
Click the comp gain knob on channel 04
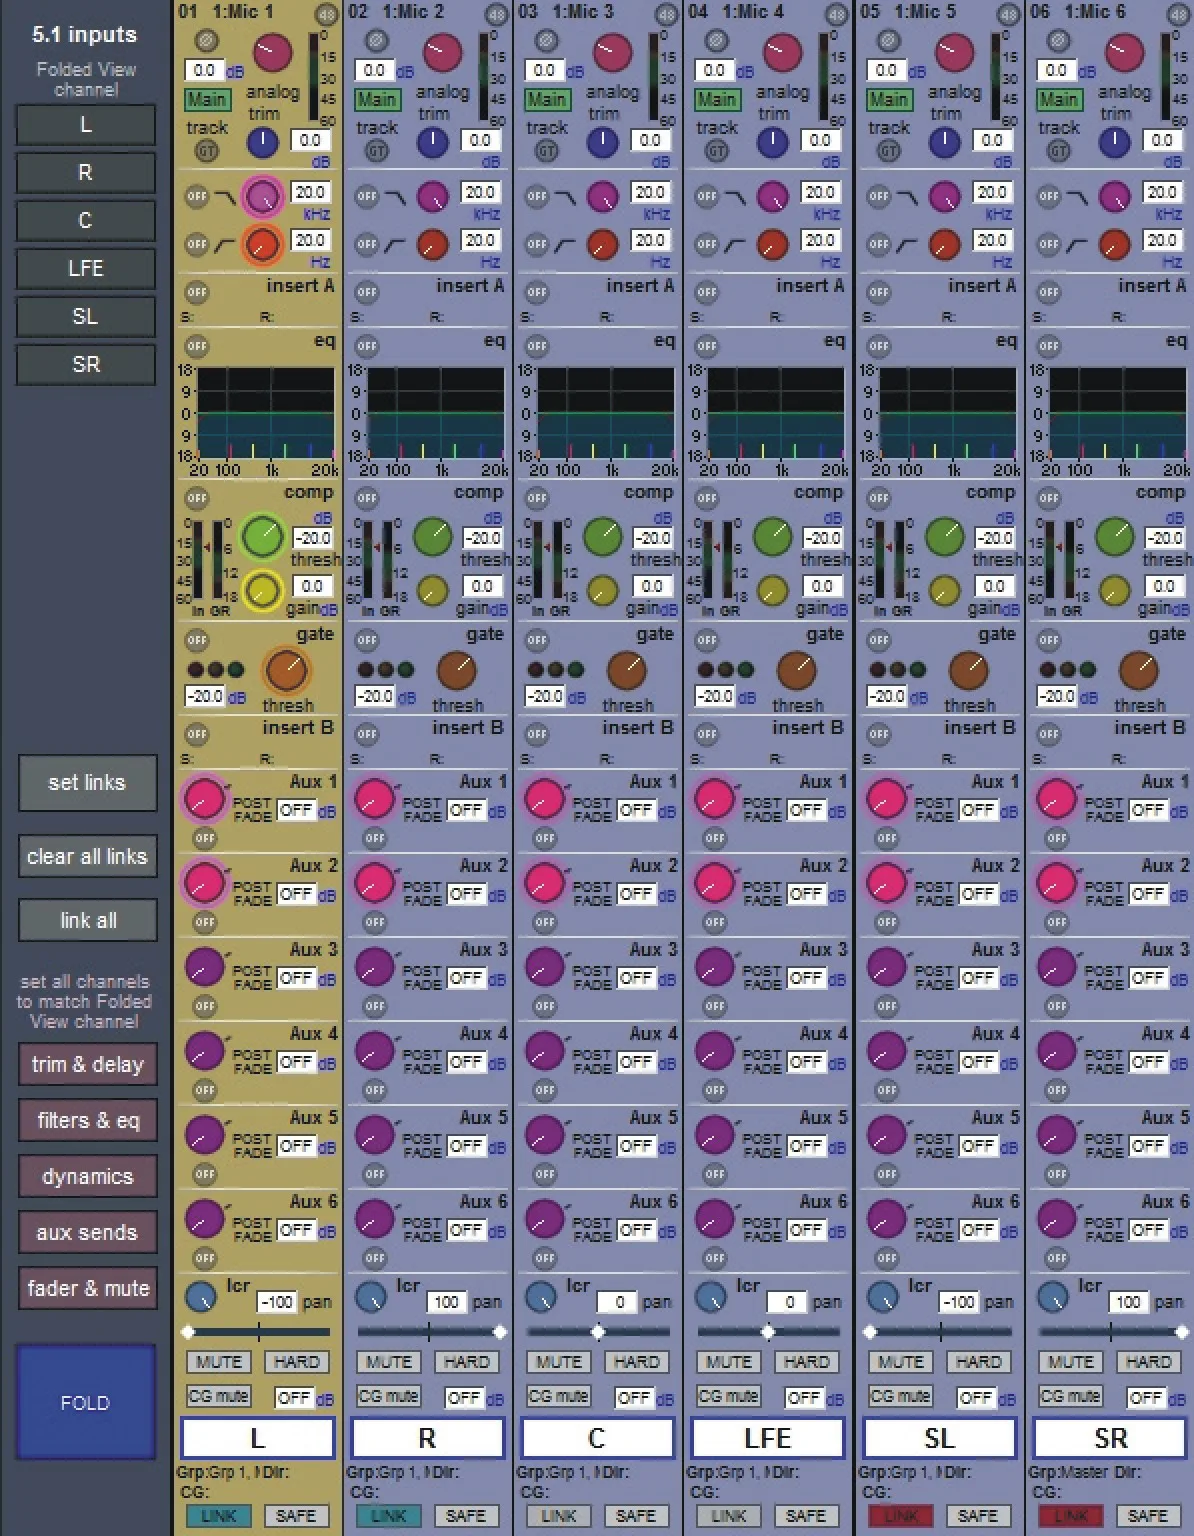pyautogui.click(x=773, y=591)
